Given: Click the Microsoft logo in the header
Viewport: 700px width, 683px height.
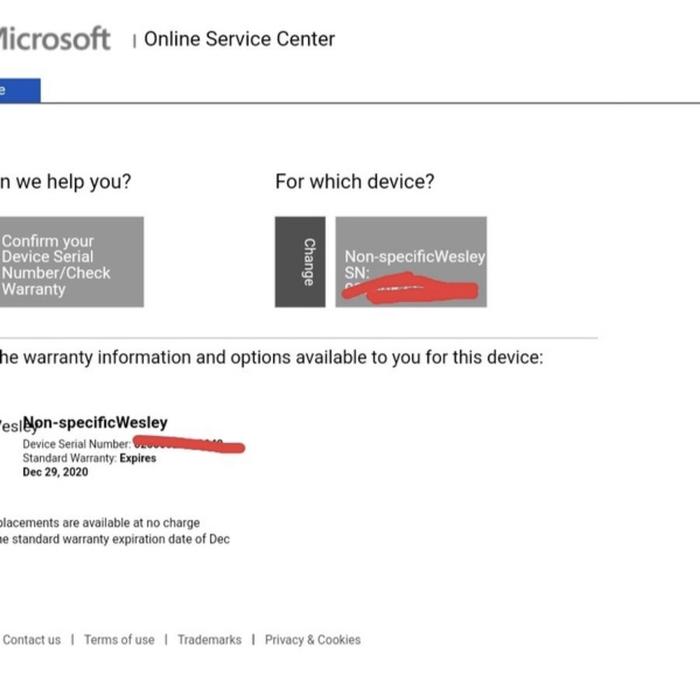Looking at the screenshot, I should coord(54,39).
